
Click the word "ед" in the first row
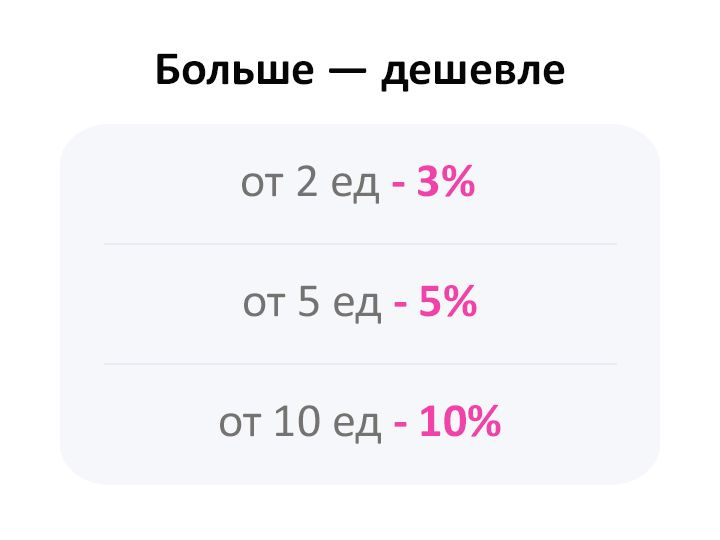click(355, 186)
